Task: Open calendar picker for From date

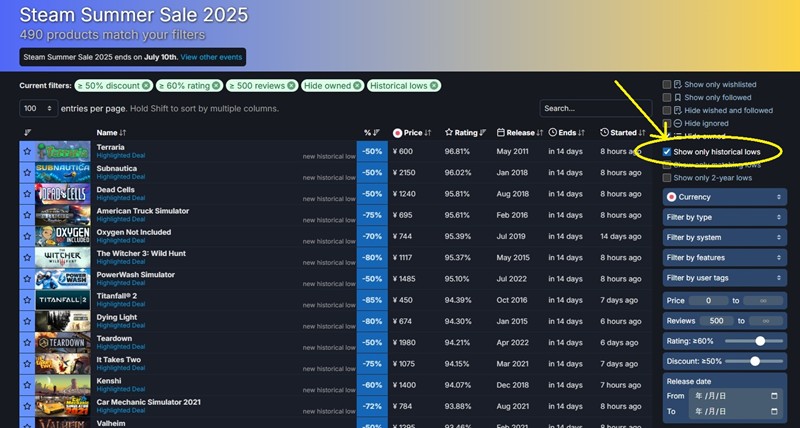Action: (774, 396)
